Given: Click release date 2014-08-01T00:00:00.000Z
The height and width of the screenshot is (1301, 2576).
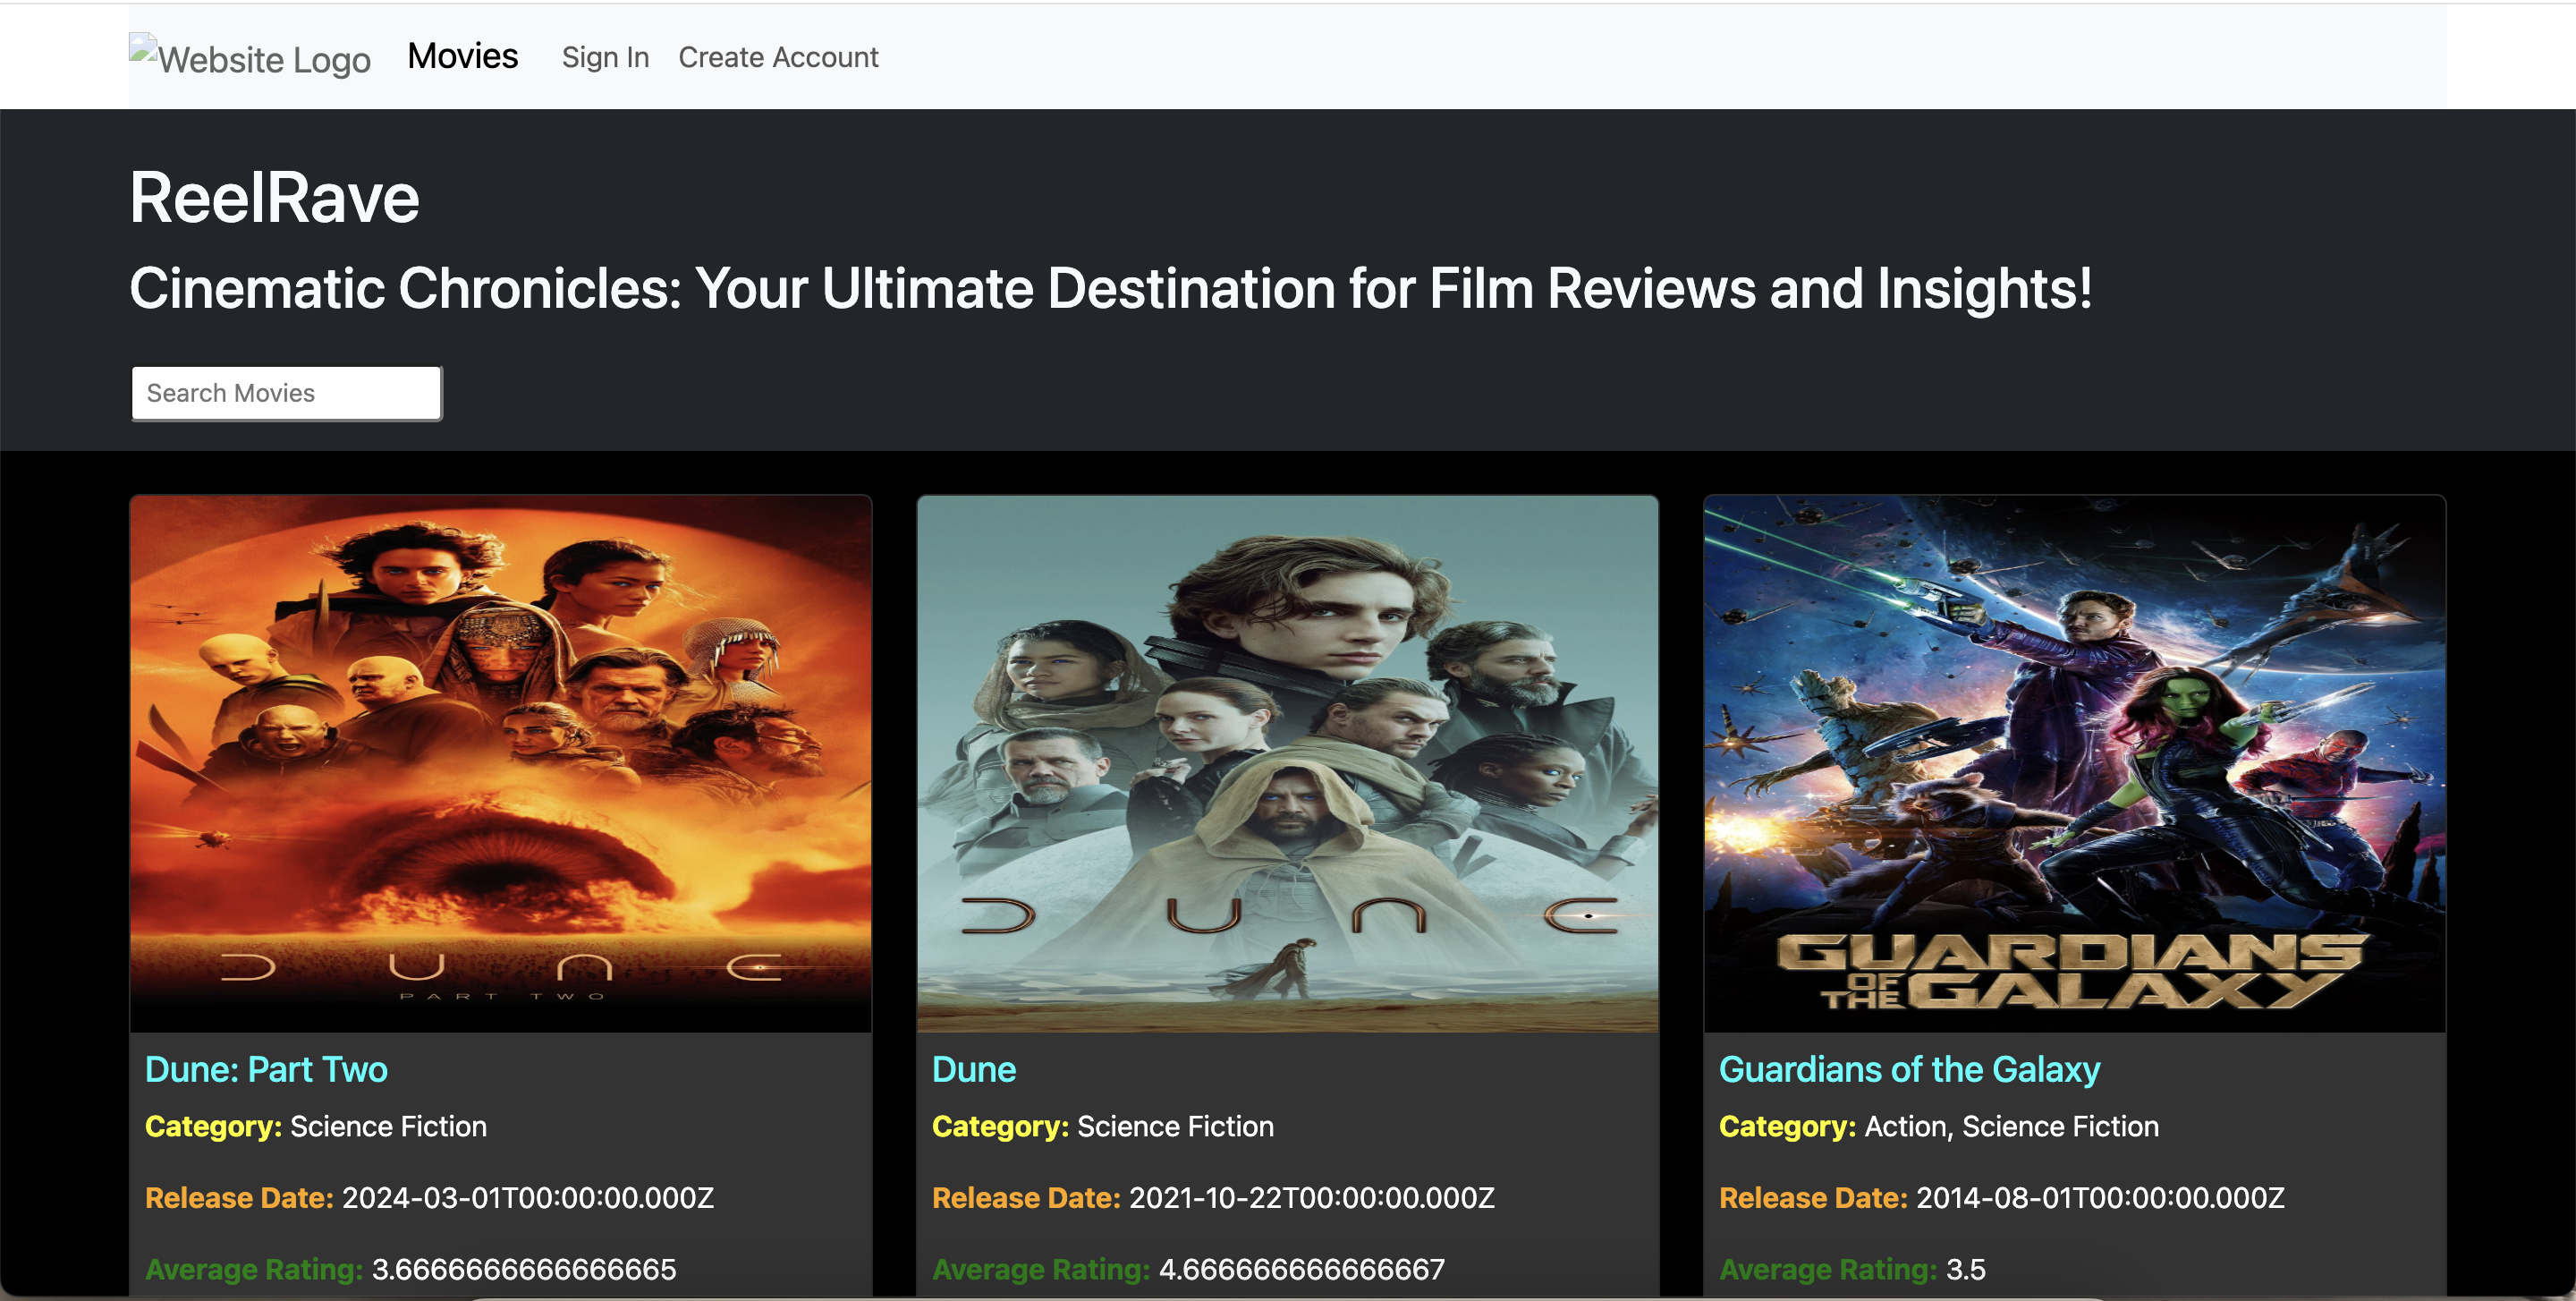Looking at the screenshot, I should tap(2100, 1197).
